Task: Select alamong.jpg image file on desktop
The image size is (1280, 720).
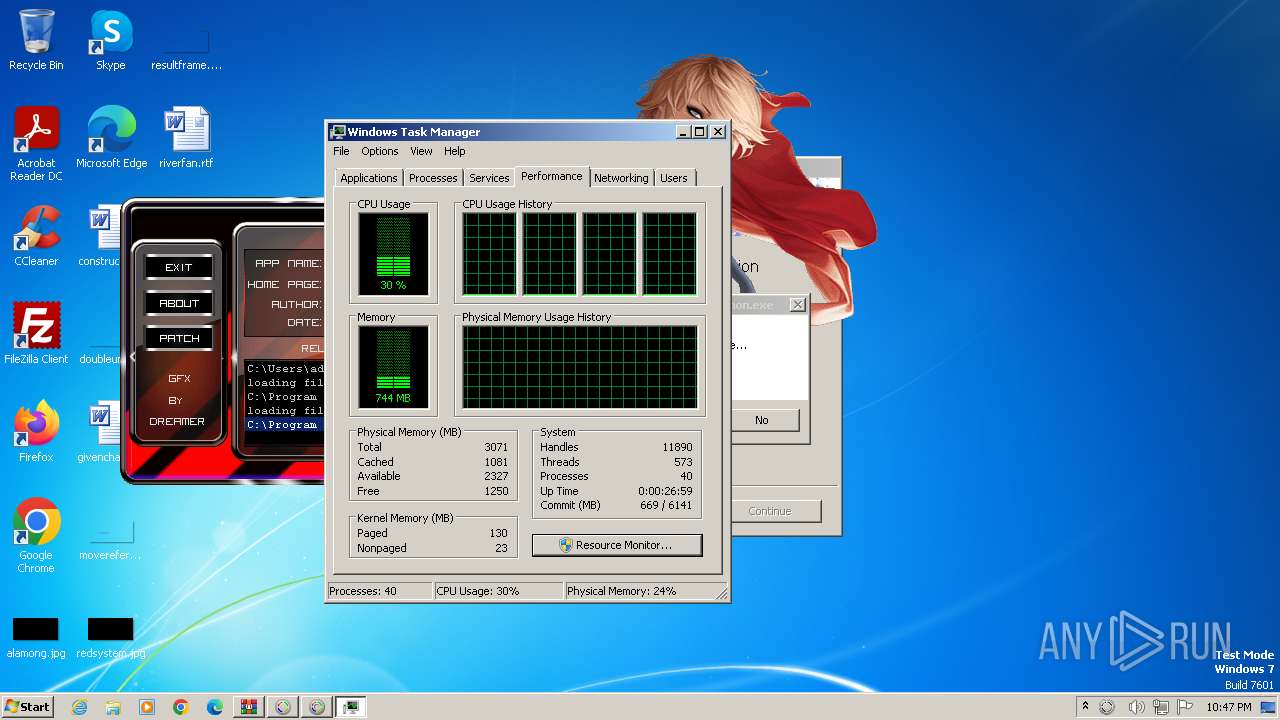Action: point(36,638)
